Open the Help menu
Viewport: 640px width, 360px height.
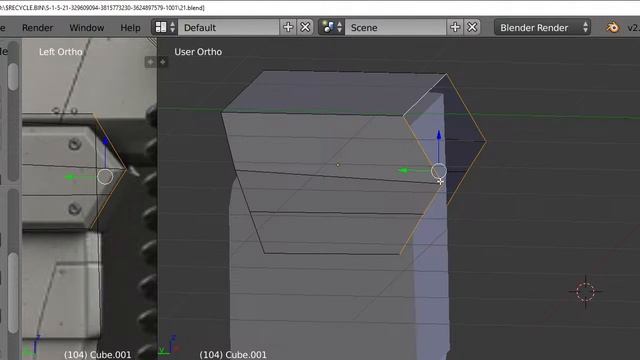tap(130, 28)
